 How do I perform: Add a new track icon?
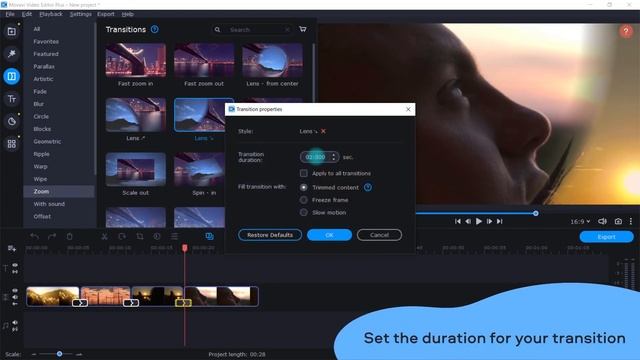(11, 248)
